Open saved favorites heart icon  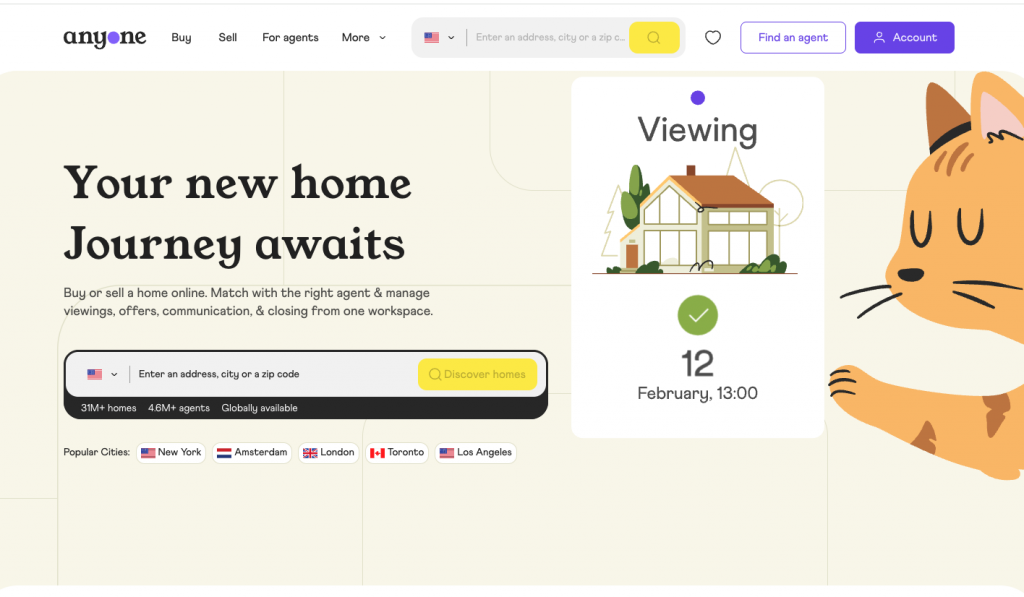pyautogui.click(x=712, y=38)
